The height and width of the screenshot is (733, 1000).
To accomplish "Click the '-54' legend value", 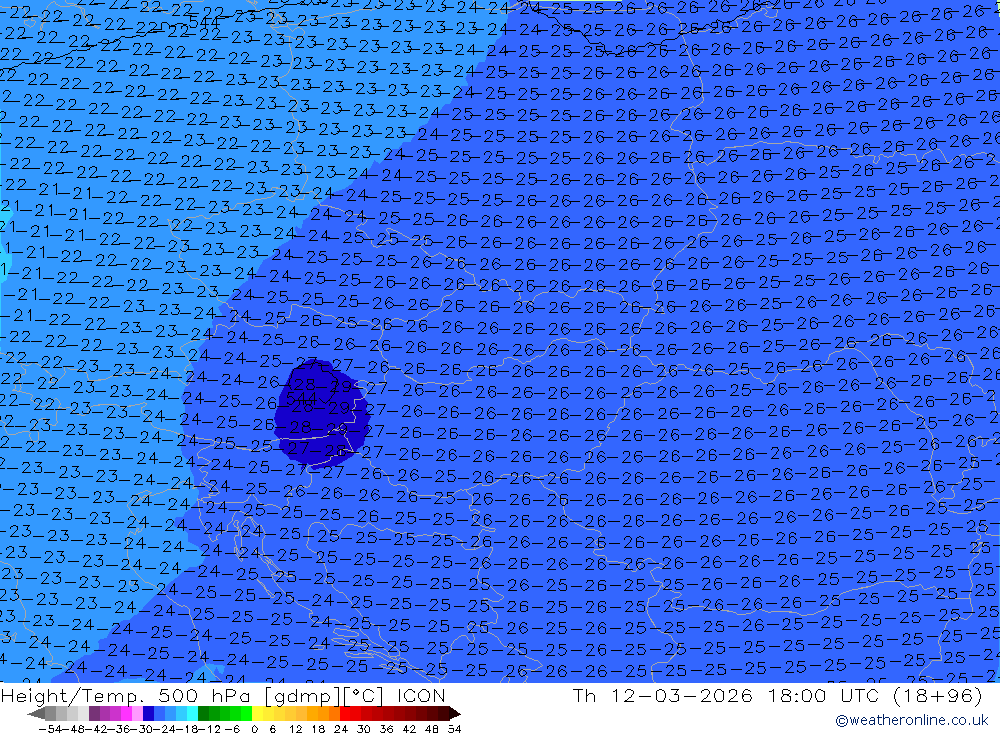I will tap(50, 729).
